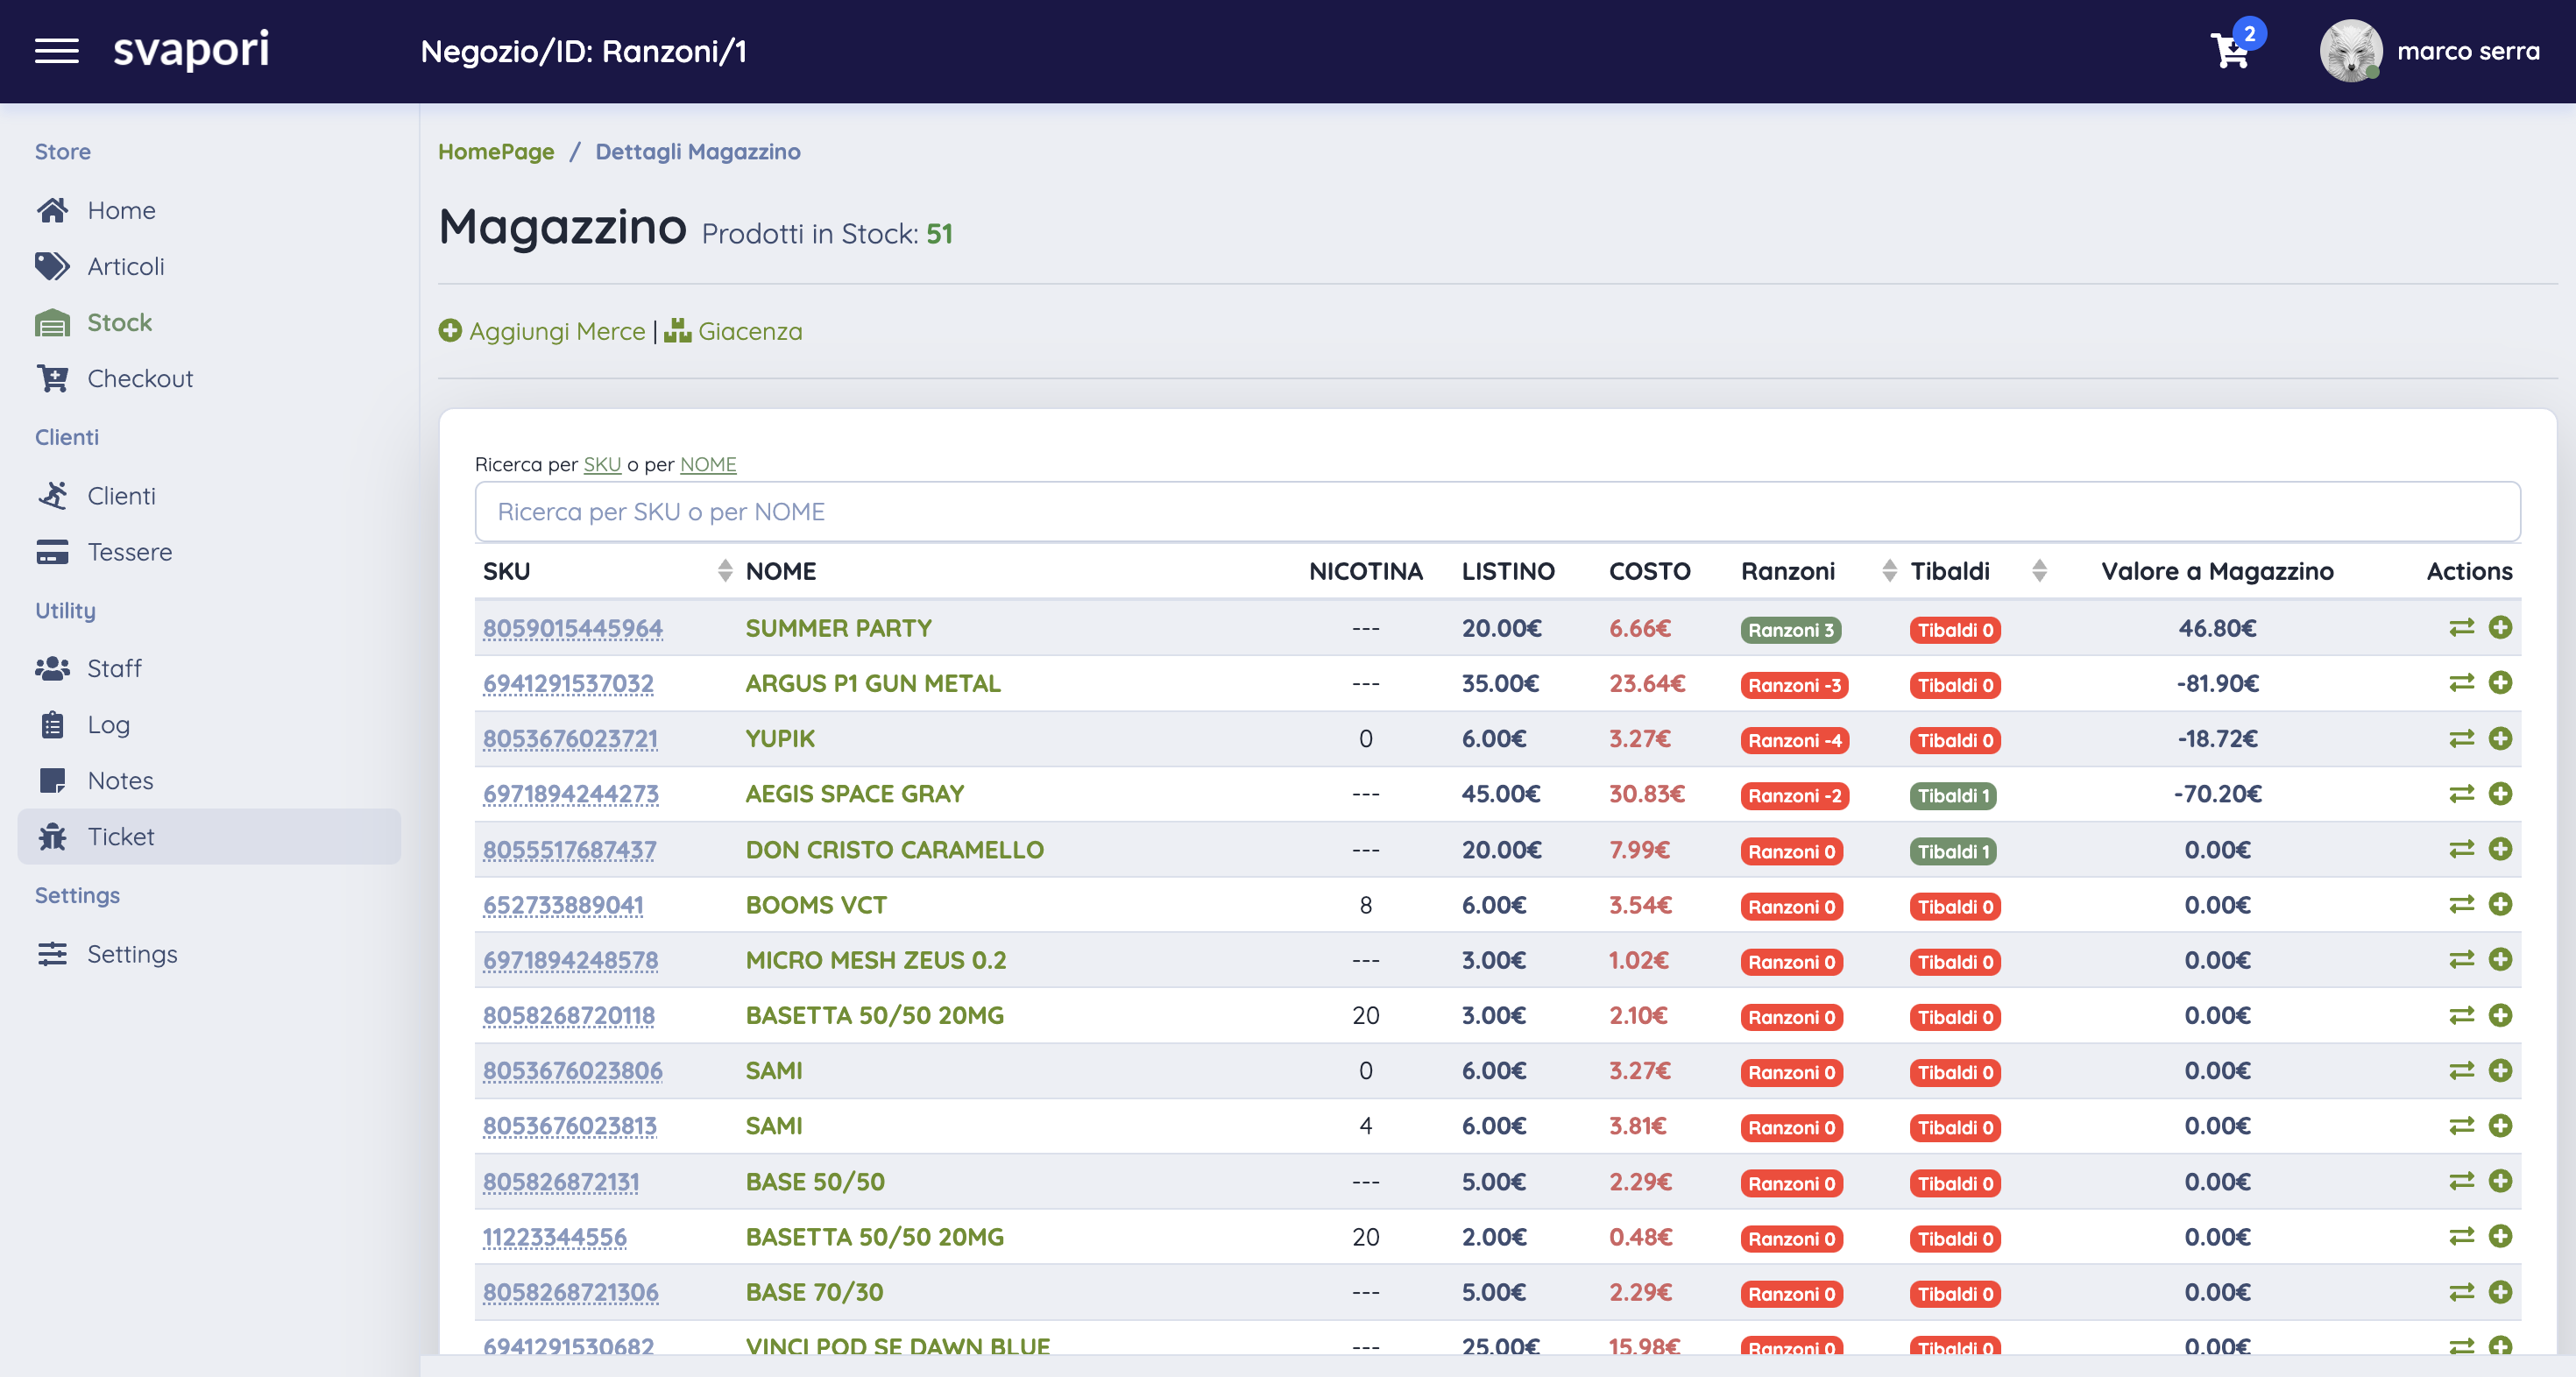Open SKU 6941291537032 link
Screen dimensions: 2576x1377
(x=568, y=683)
